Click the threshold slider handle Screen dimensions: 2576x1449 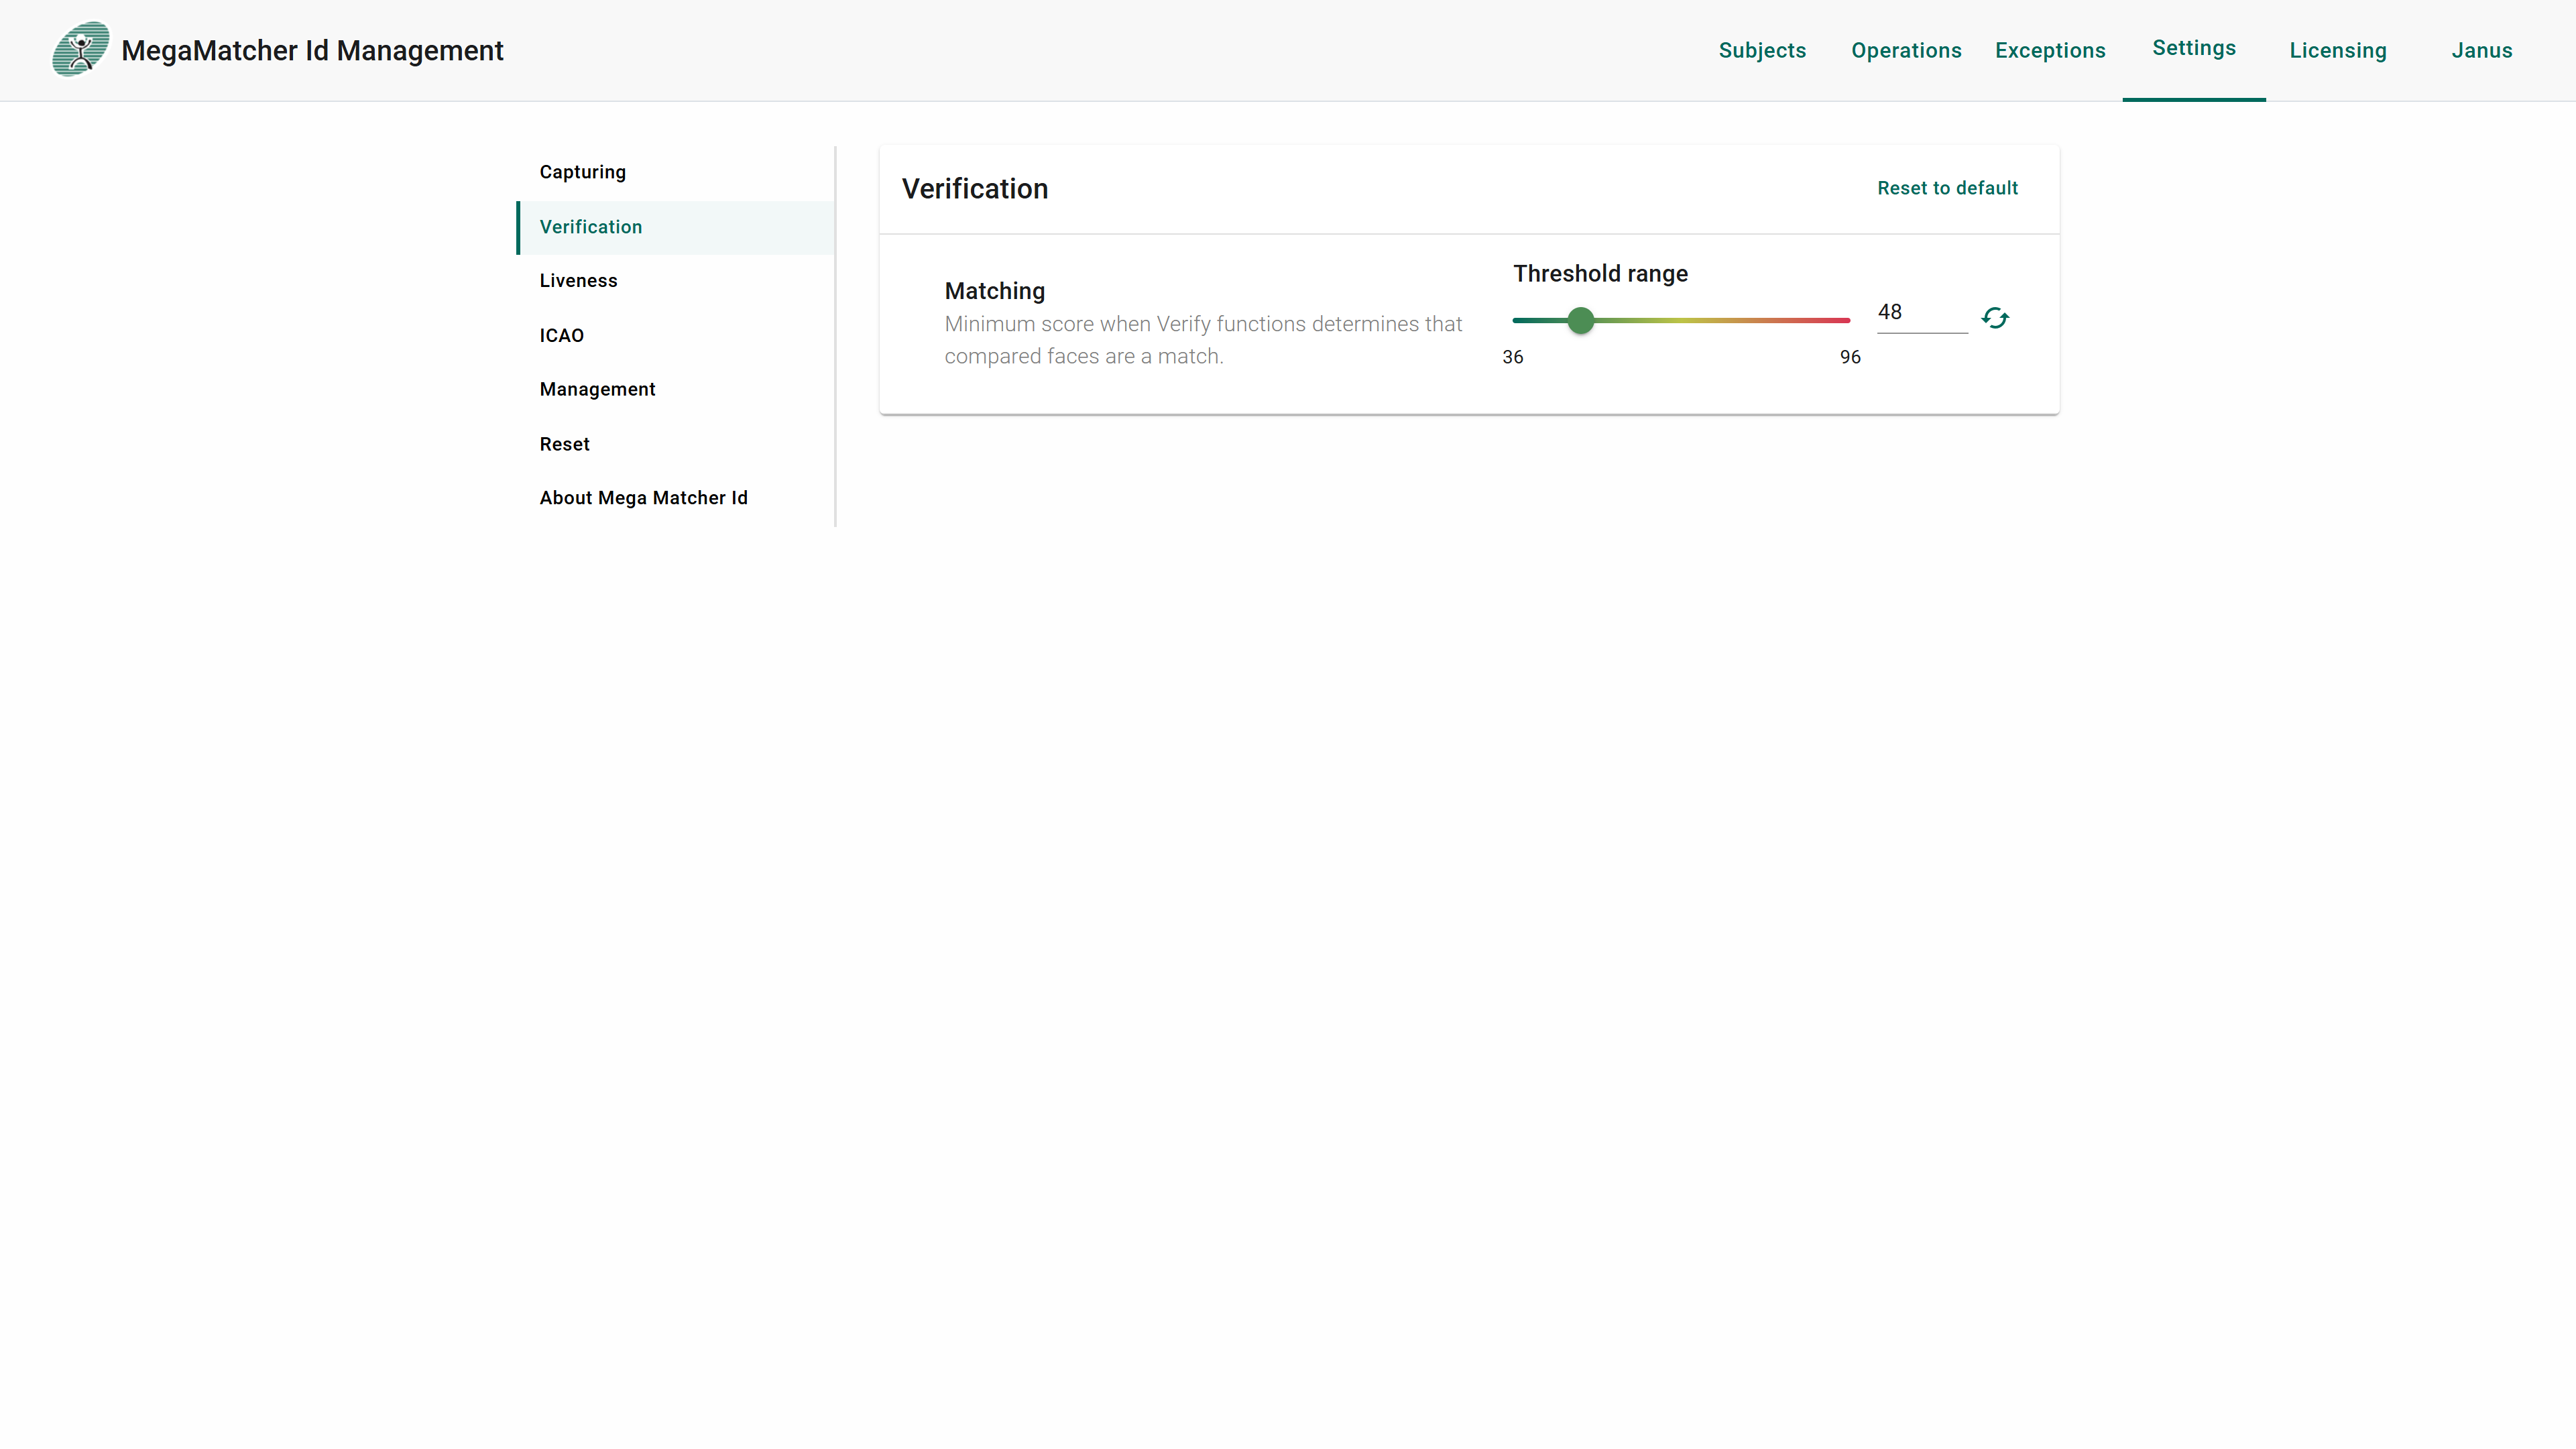(1580, 320)
